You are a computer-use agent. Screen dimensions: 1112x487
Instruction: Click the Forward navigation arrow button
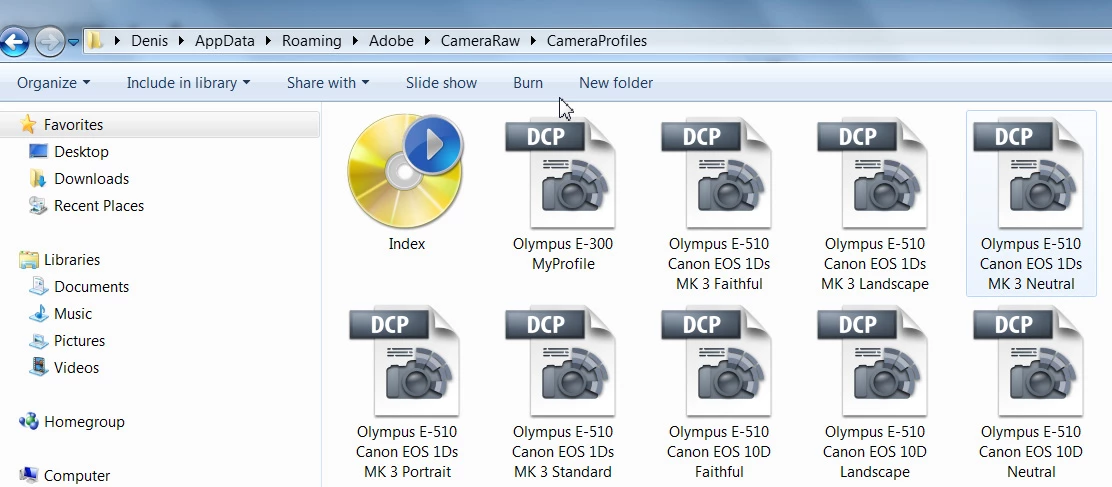50,42
